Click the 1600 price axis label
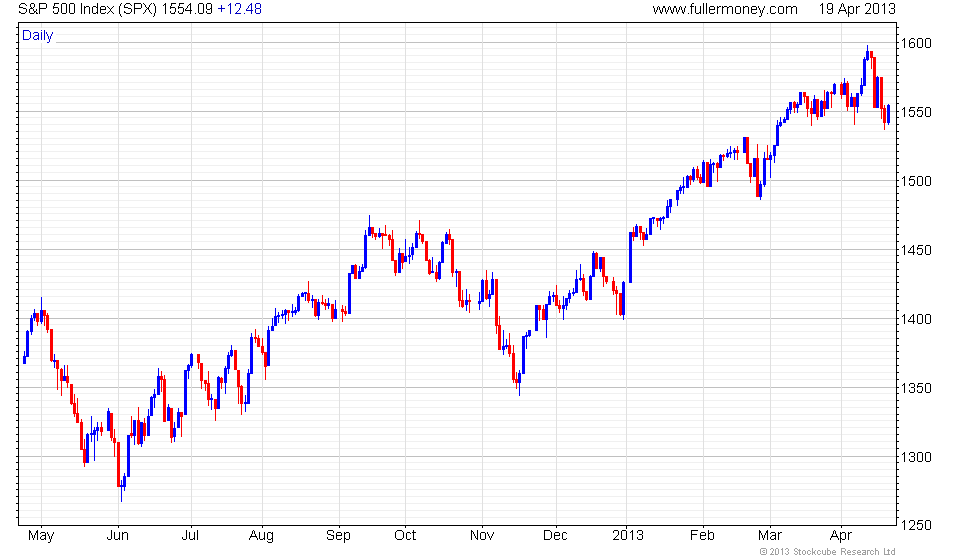The image size is (980, 560). [916, 43]
